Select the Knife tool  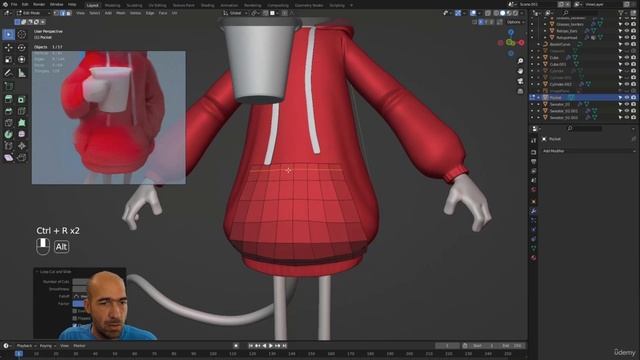pyautogui.click(x=9, y=122)
